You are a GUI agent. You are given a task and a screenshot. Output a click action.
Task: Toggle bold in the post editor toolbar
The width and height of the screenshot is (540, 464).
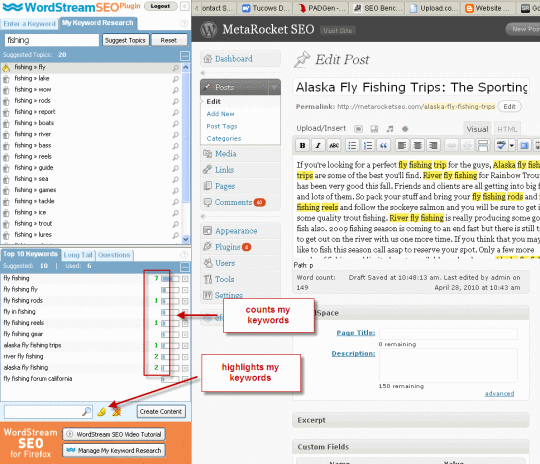coord(302,145)
